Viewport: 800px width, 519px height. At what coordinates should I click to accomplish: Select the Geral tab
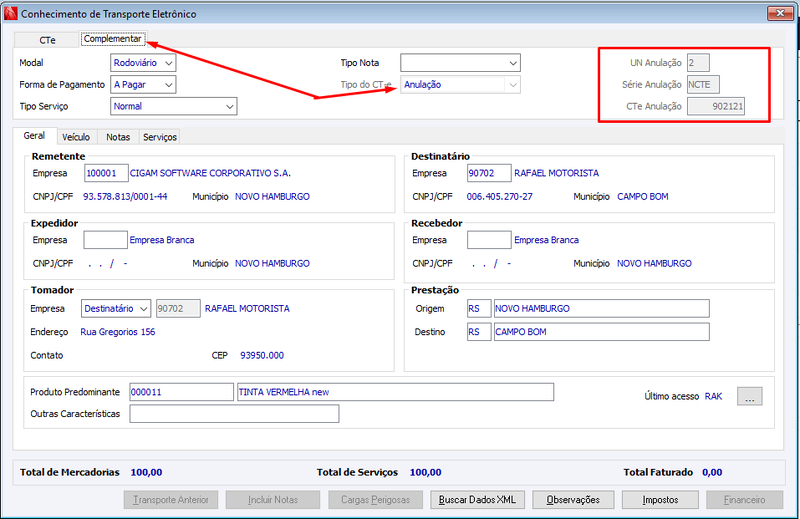(34, 136)
